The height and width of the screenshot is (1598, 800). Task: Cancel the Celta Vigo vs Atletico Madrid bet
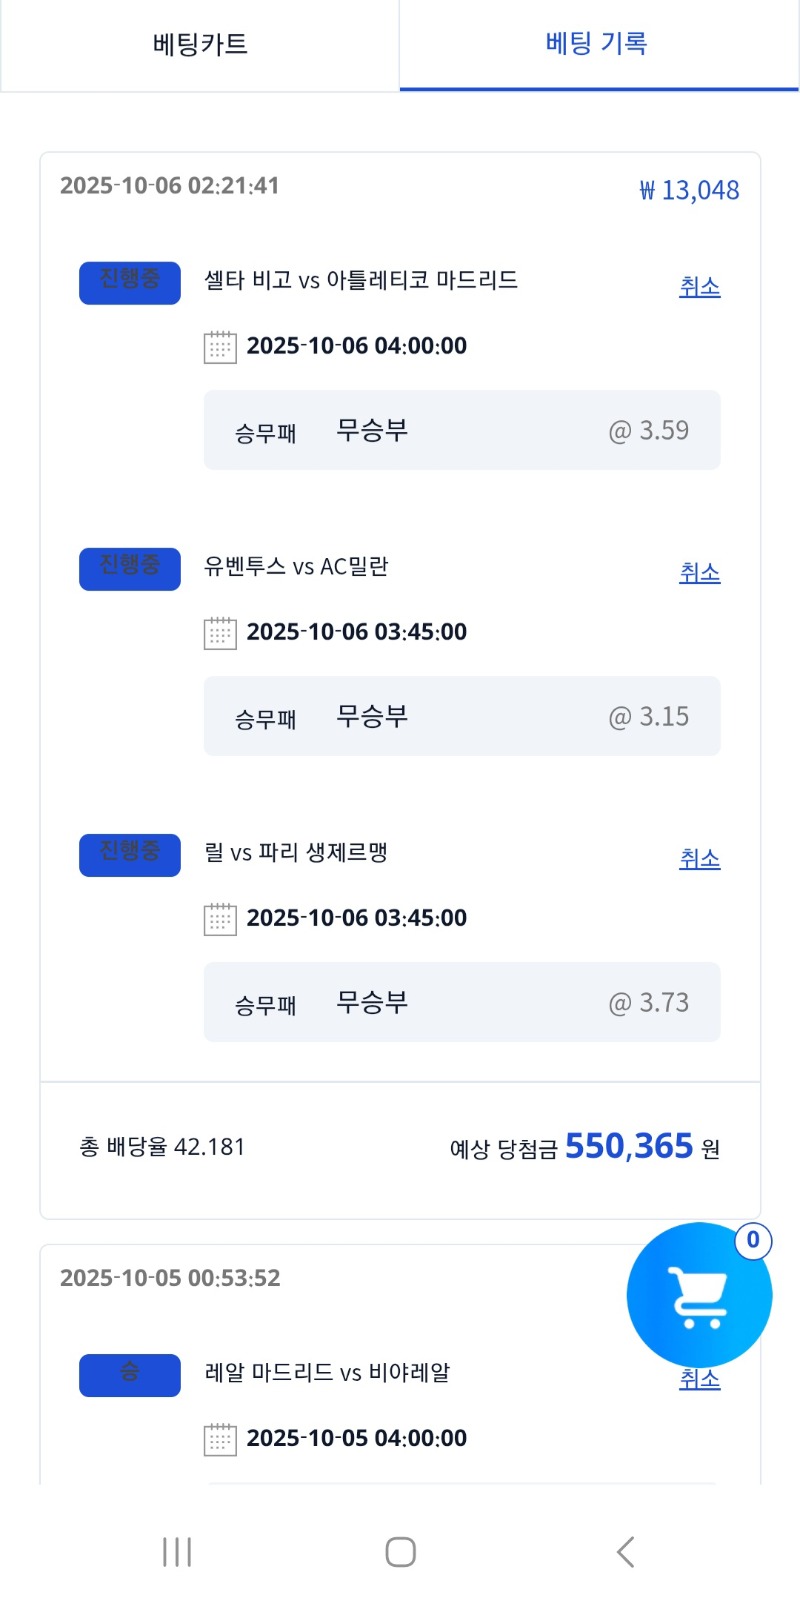tap(699, 287)
